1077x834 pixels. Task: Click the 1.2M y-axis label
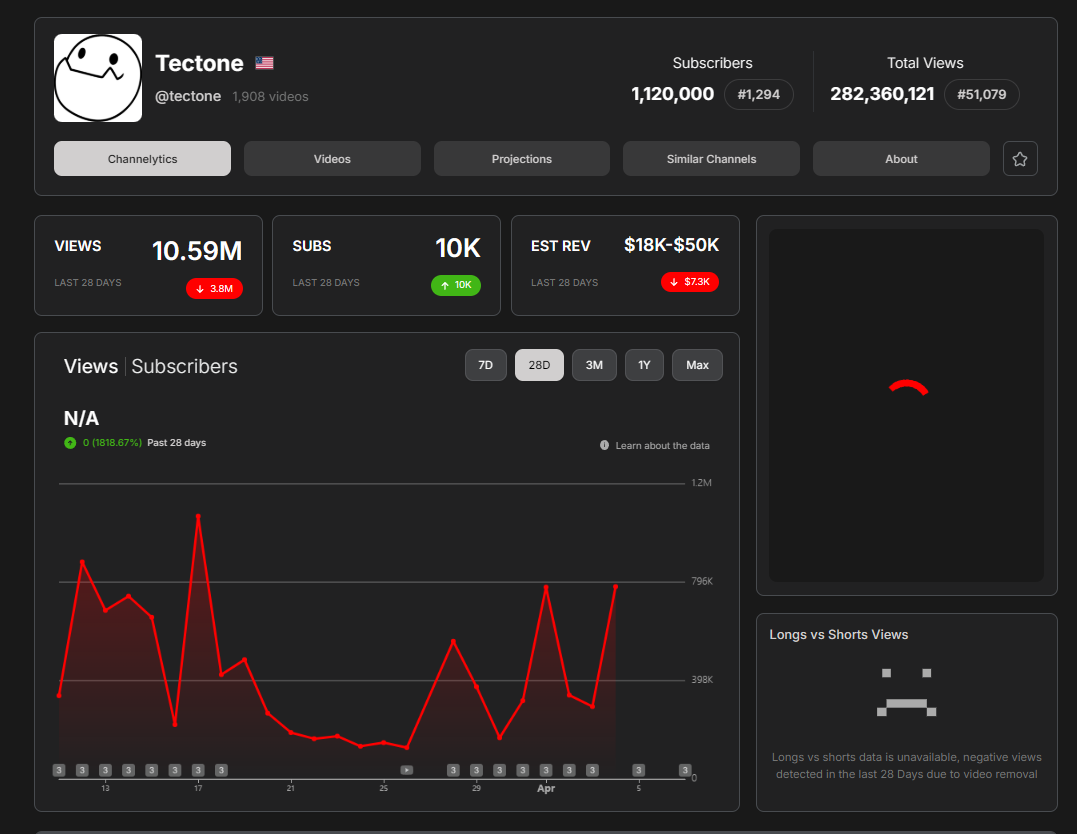click(x=701, y=483)
